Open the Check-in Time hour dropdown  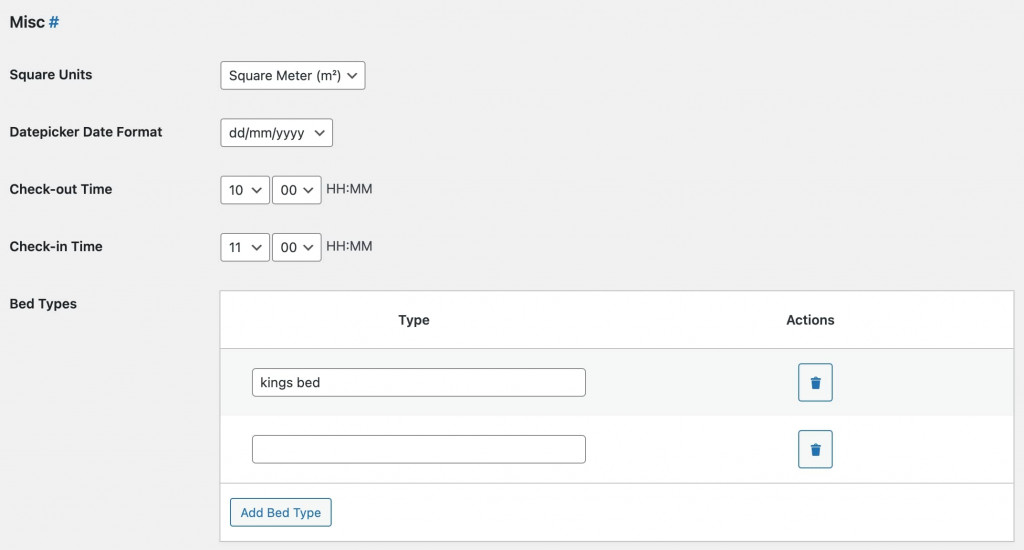pos(244,247)
